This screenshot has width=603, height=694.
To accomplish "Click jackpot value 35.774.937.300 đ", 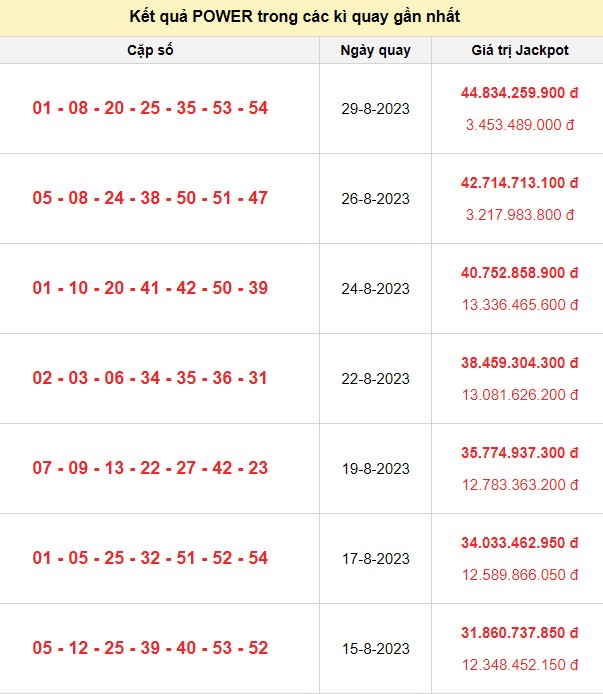I will point(520,453).
